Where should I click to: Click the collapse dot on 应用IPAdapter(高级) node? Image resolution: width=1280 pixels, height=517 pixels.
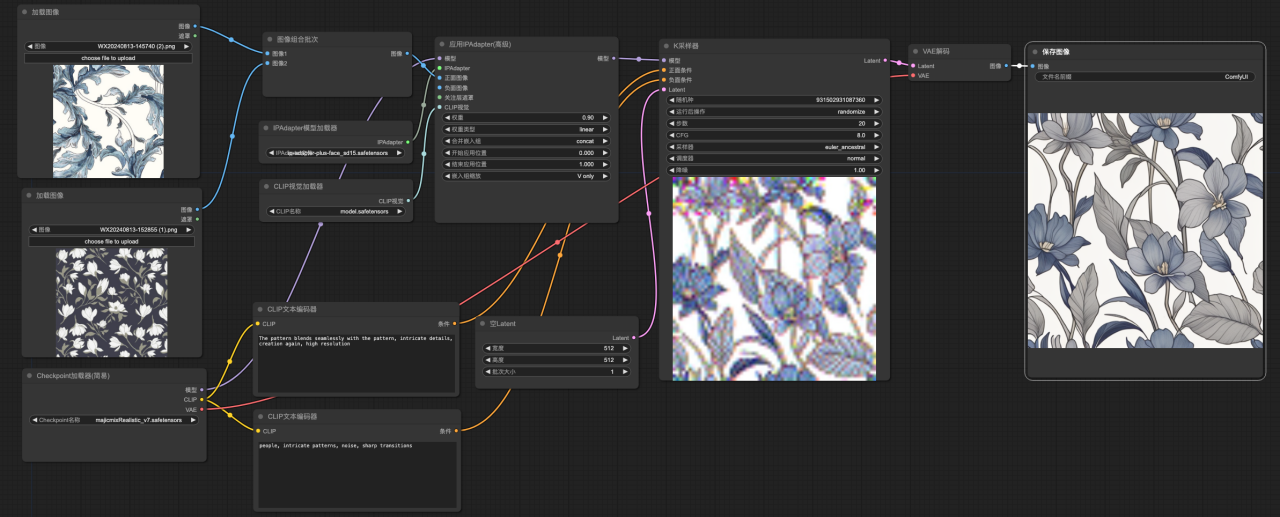pyautogui.click(x=443, y=44)
